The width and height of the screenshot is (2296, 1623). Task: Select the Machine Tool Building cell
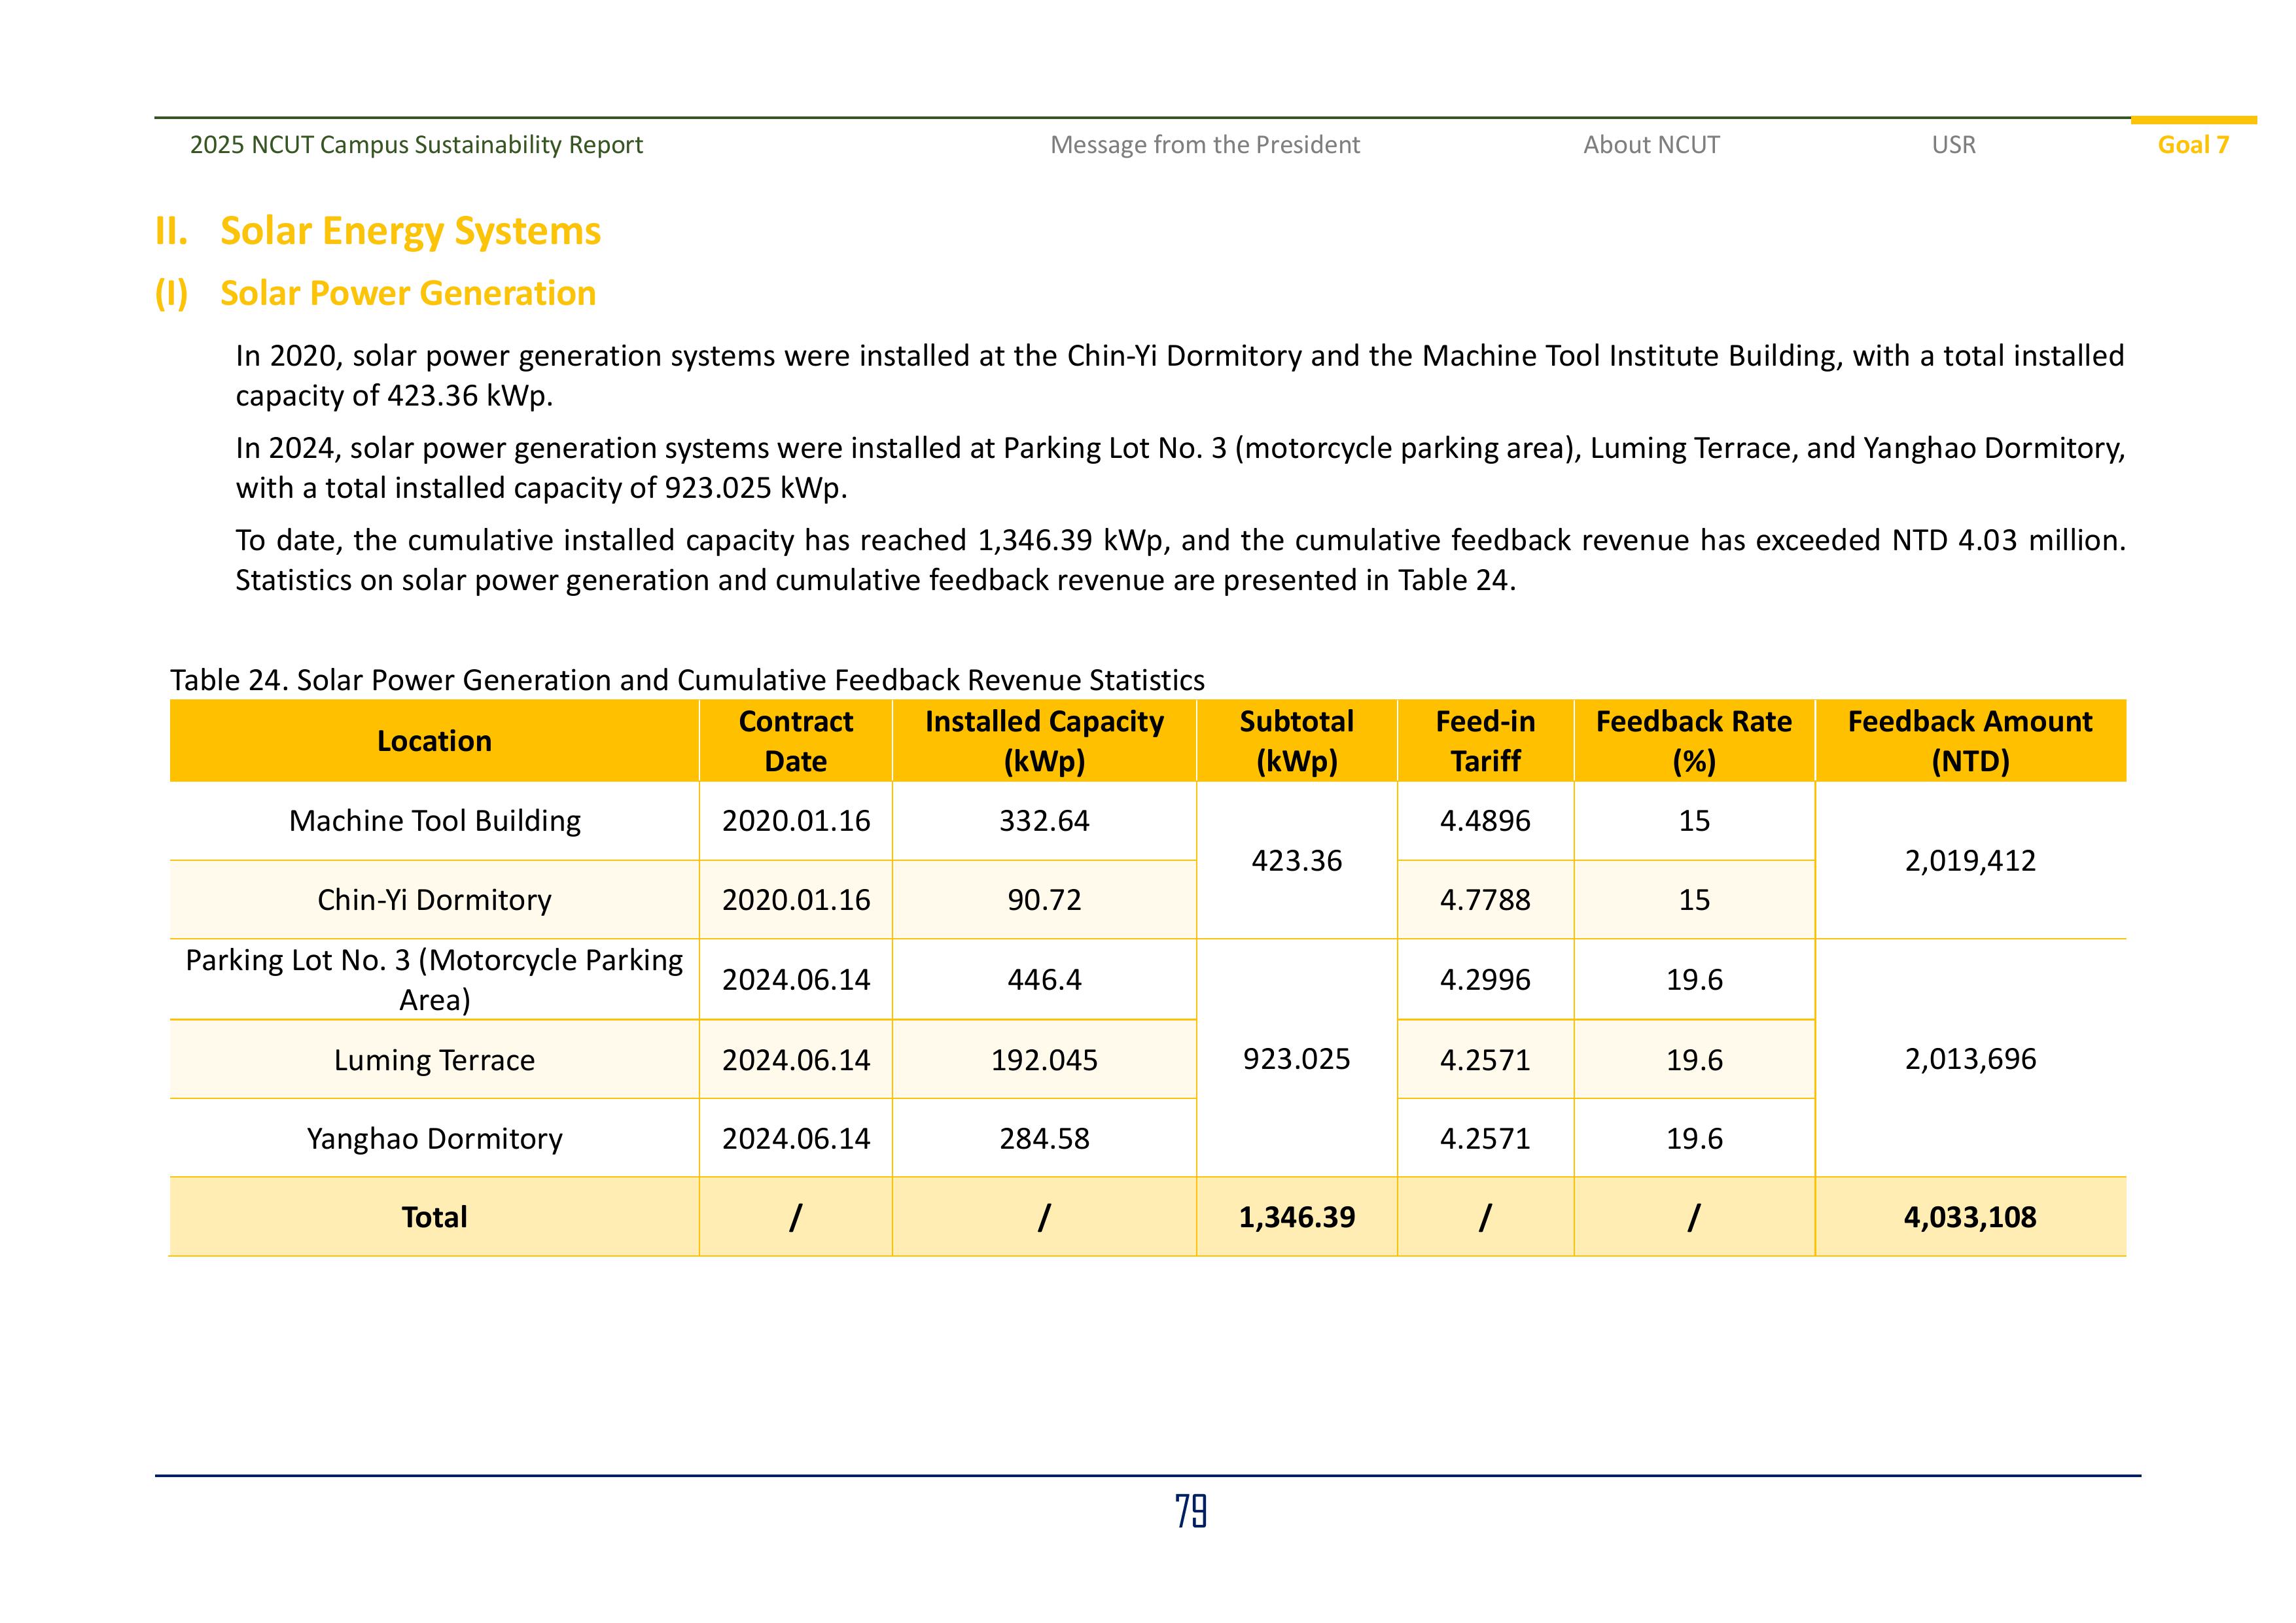pos(434,821)
